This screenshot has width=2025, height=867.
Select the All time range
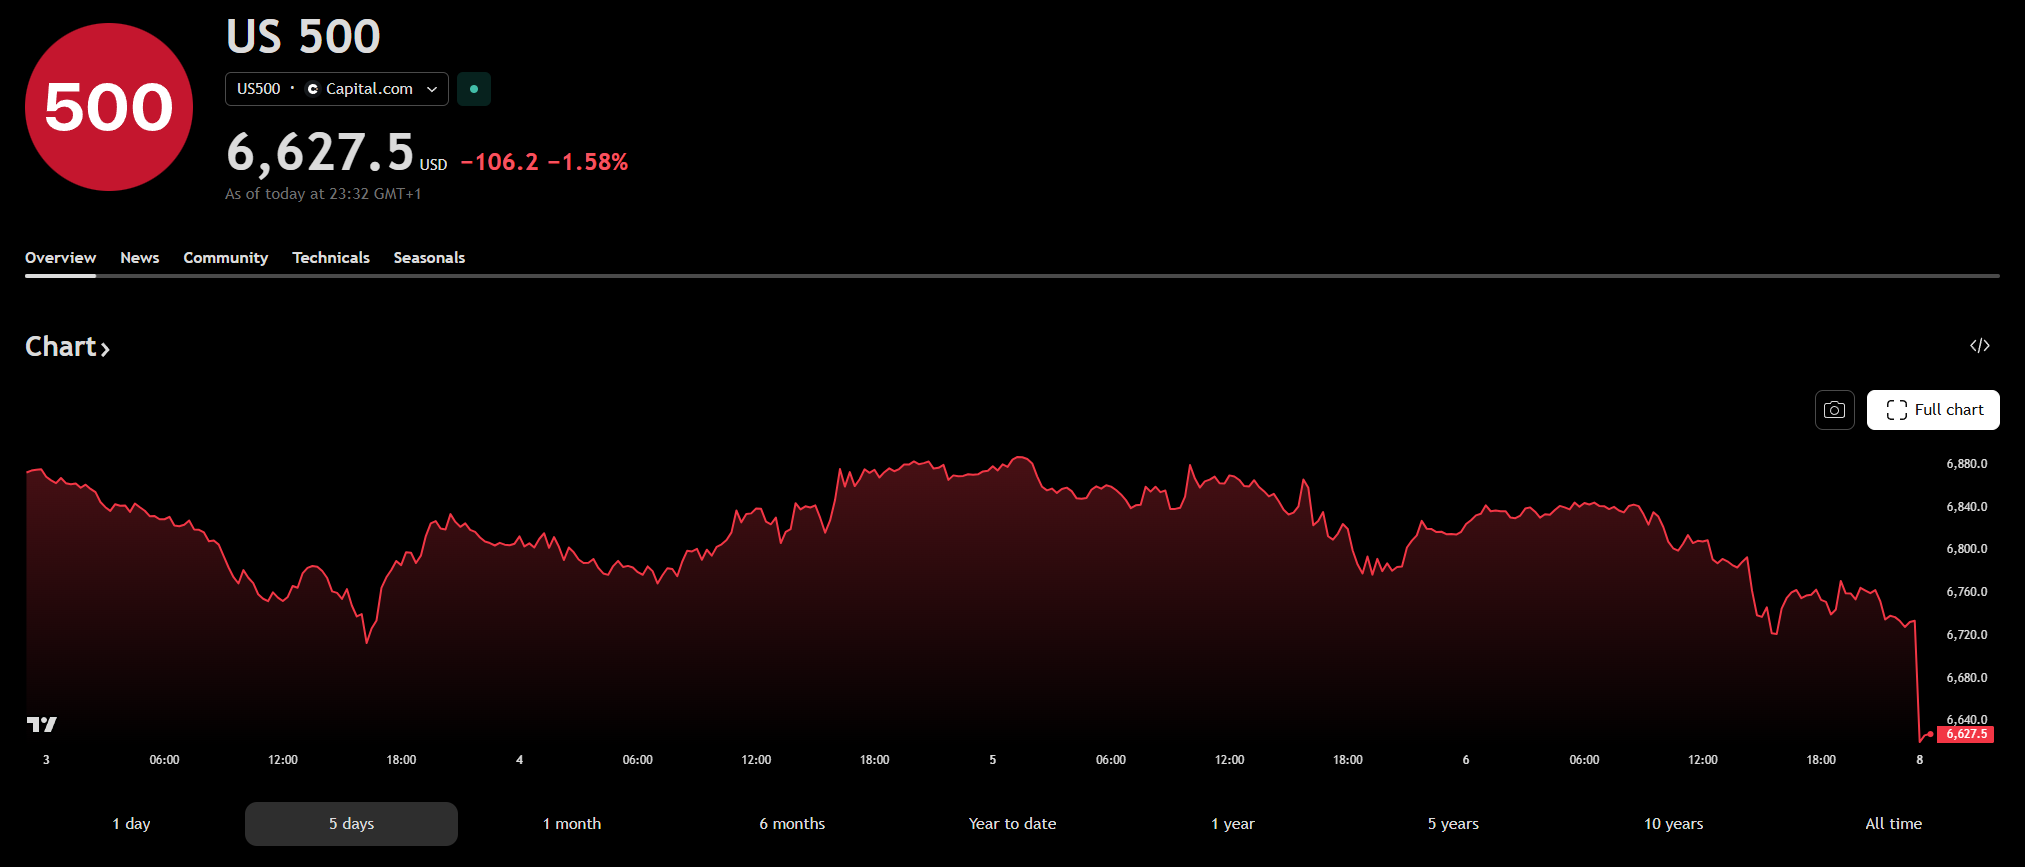click(1893, 824)
